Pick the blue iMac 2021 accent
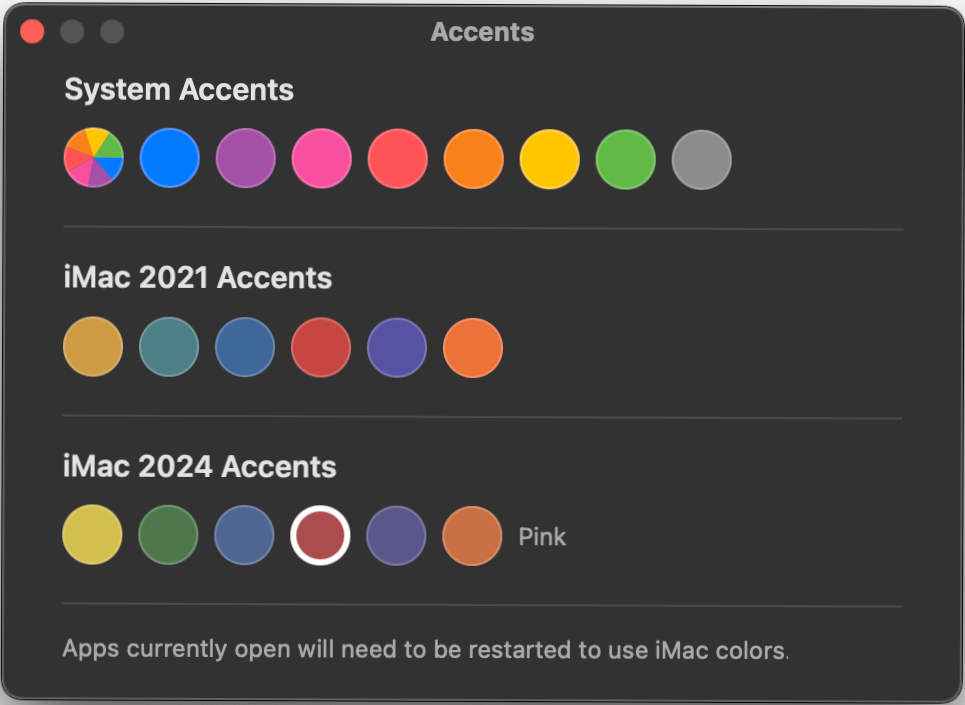 tap(245, 347)
